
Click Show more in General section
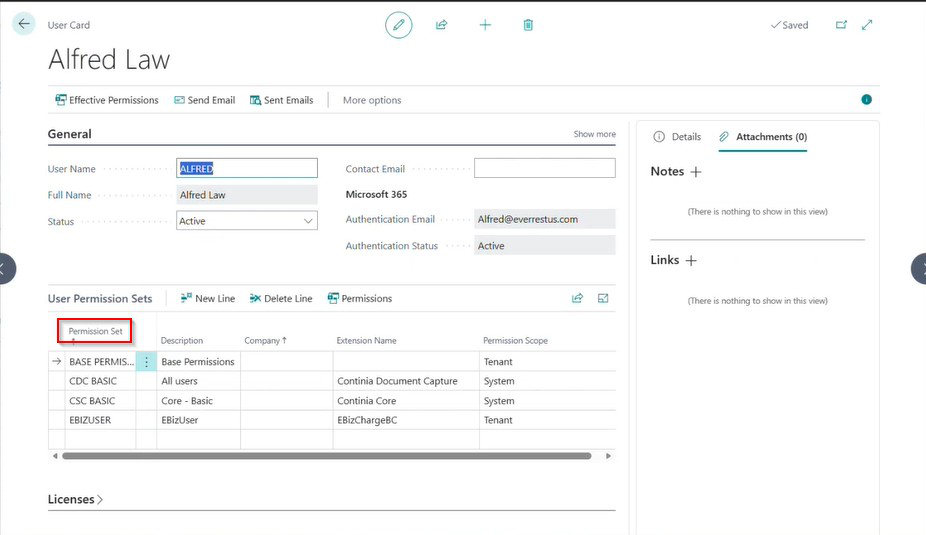pos(594,134)
